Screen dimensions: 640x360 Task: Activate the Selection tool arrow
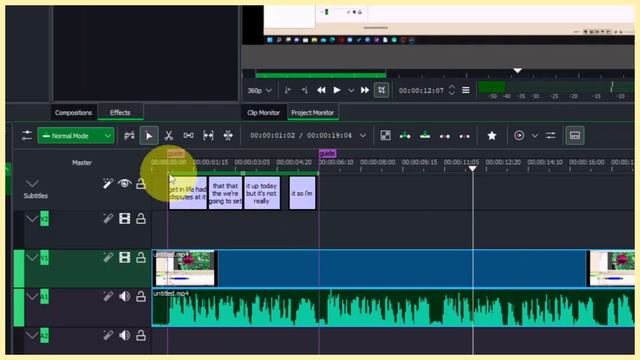tap(149, 136)
